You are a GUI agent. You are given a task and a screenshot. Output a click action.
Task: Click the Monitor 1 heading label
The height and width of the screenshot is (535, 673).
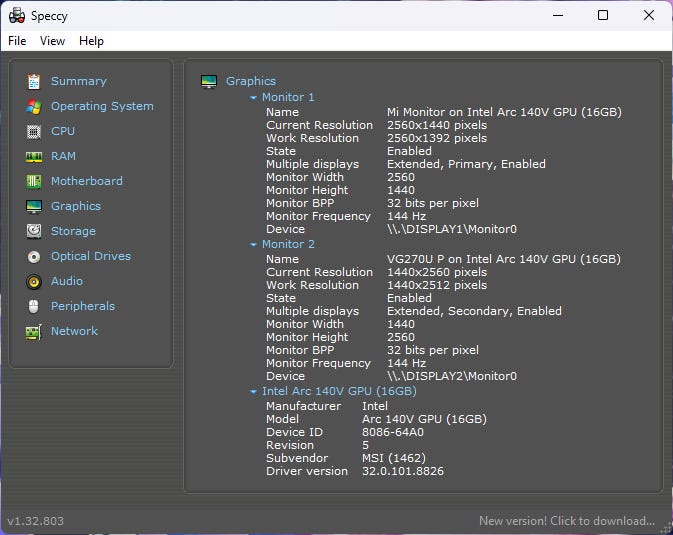click(x=288, y=97)
